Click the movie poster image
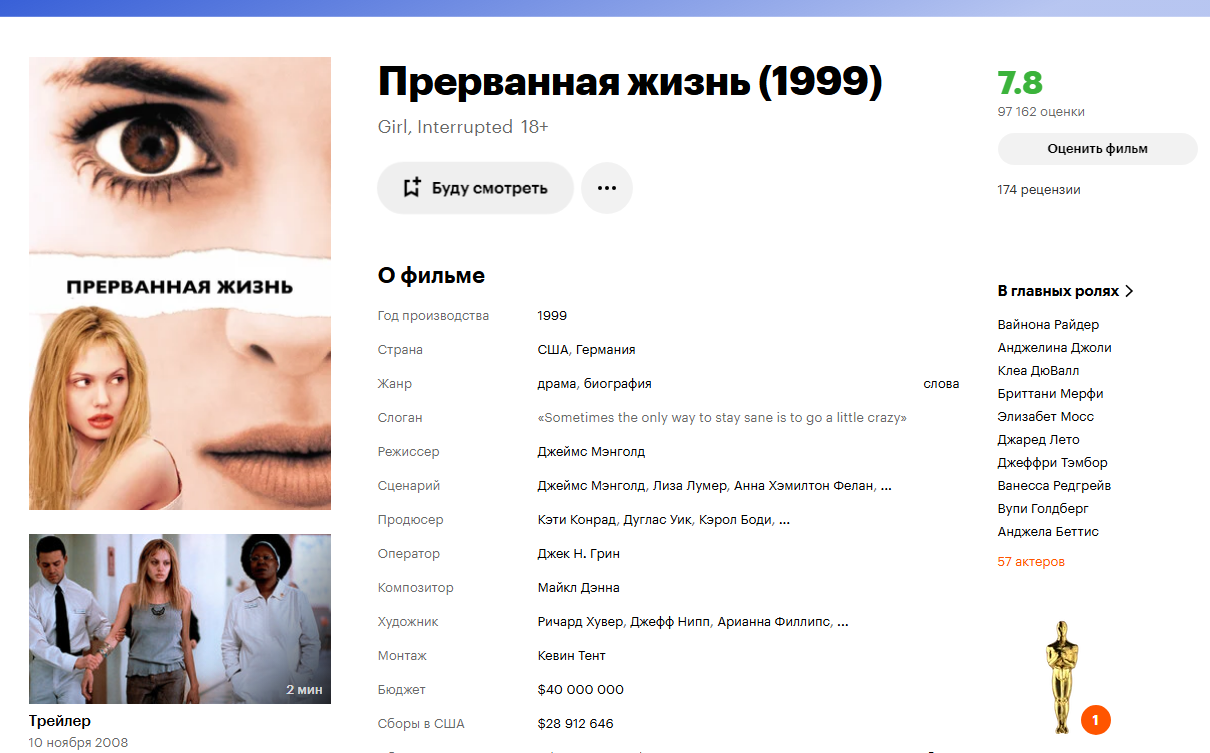 tap(180, 283)
